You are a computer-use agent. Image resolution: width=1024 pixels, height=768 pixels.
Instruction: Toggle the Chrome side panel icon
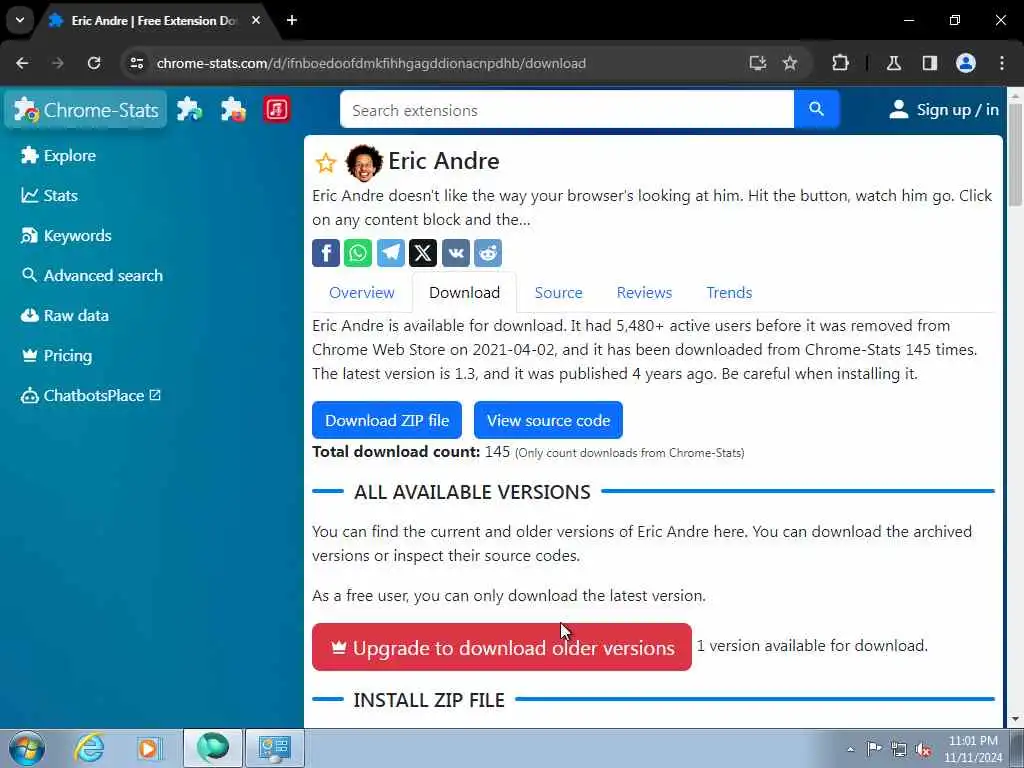(x=930, y=63)
